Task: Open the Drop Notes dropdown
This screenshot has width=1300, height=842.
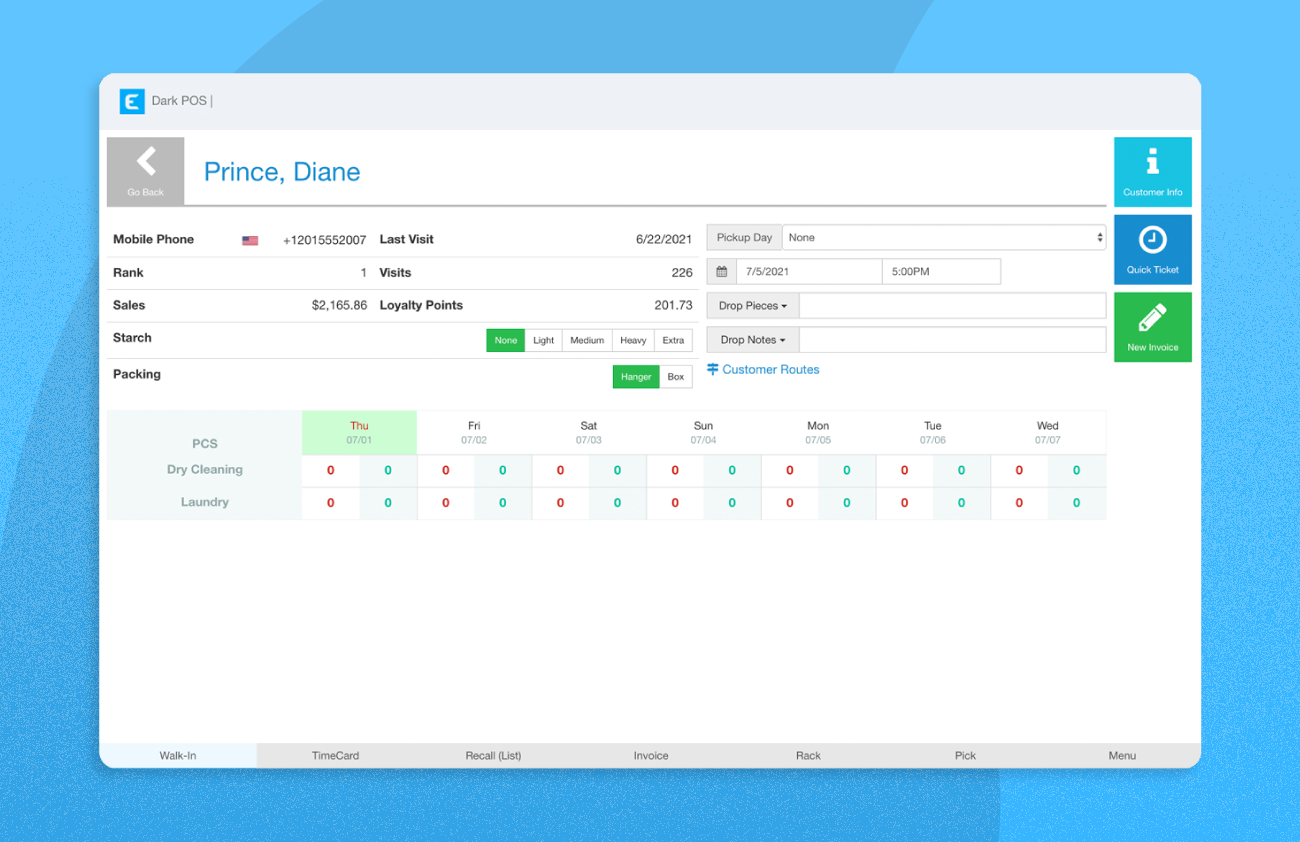Action: pyautogui.click(x=751, y=339)
